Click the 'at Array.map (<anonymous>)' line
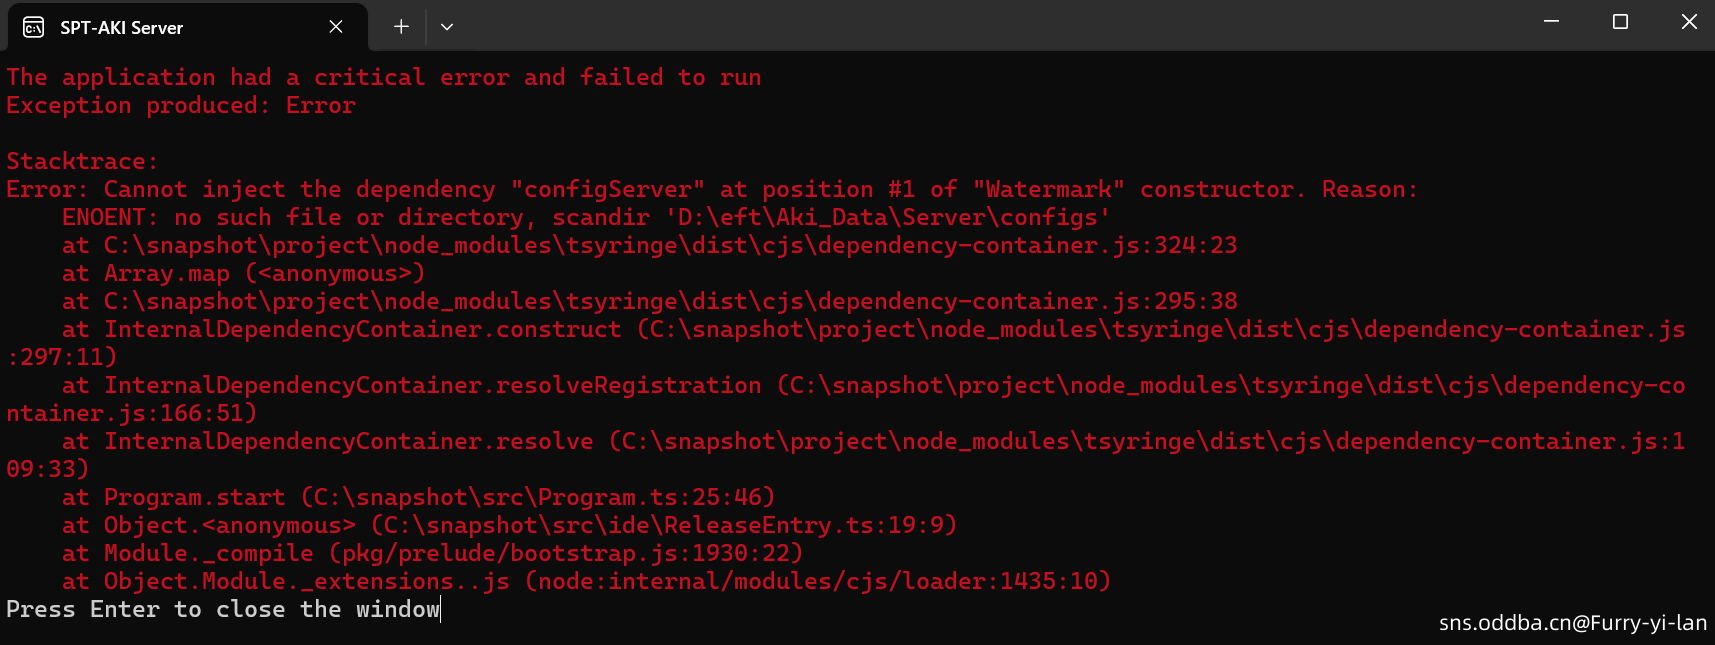The image size is (1715, 645). (244, 274)
